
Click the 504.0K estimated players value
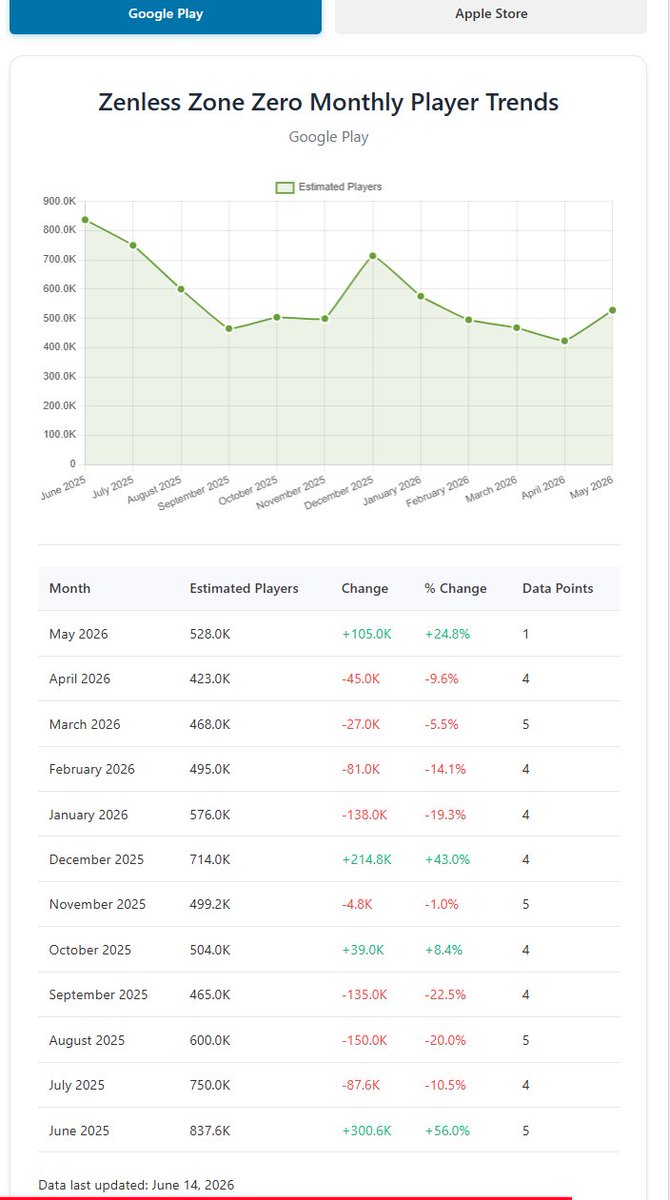(210, 950)
